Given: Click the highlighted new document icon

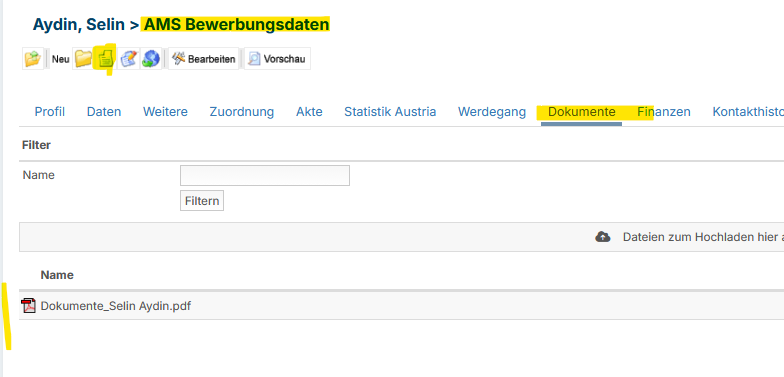Looking at the screenshot, I should tap(105, 59).
